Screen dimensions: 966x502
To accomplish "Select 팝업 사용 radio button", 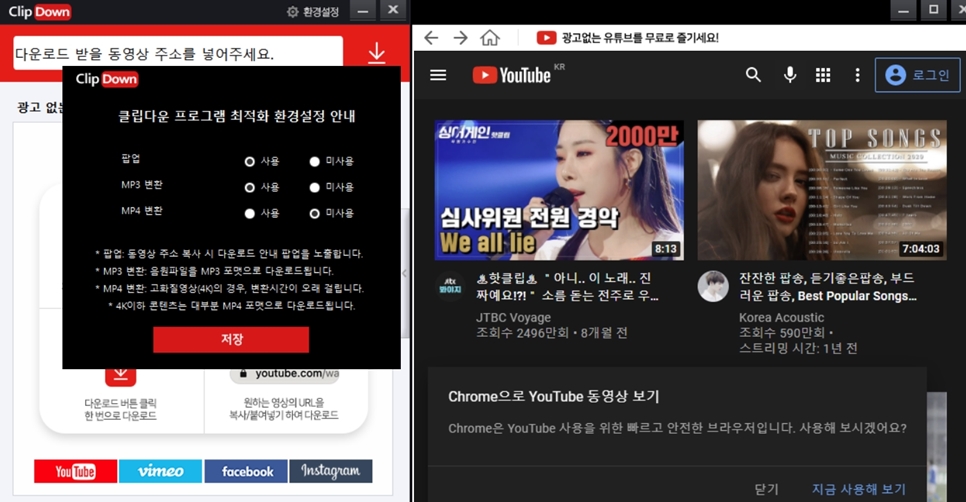I will click(250, 161).
